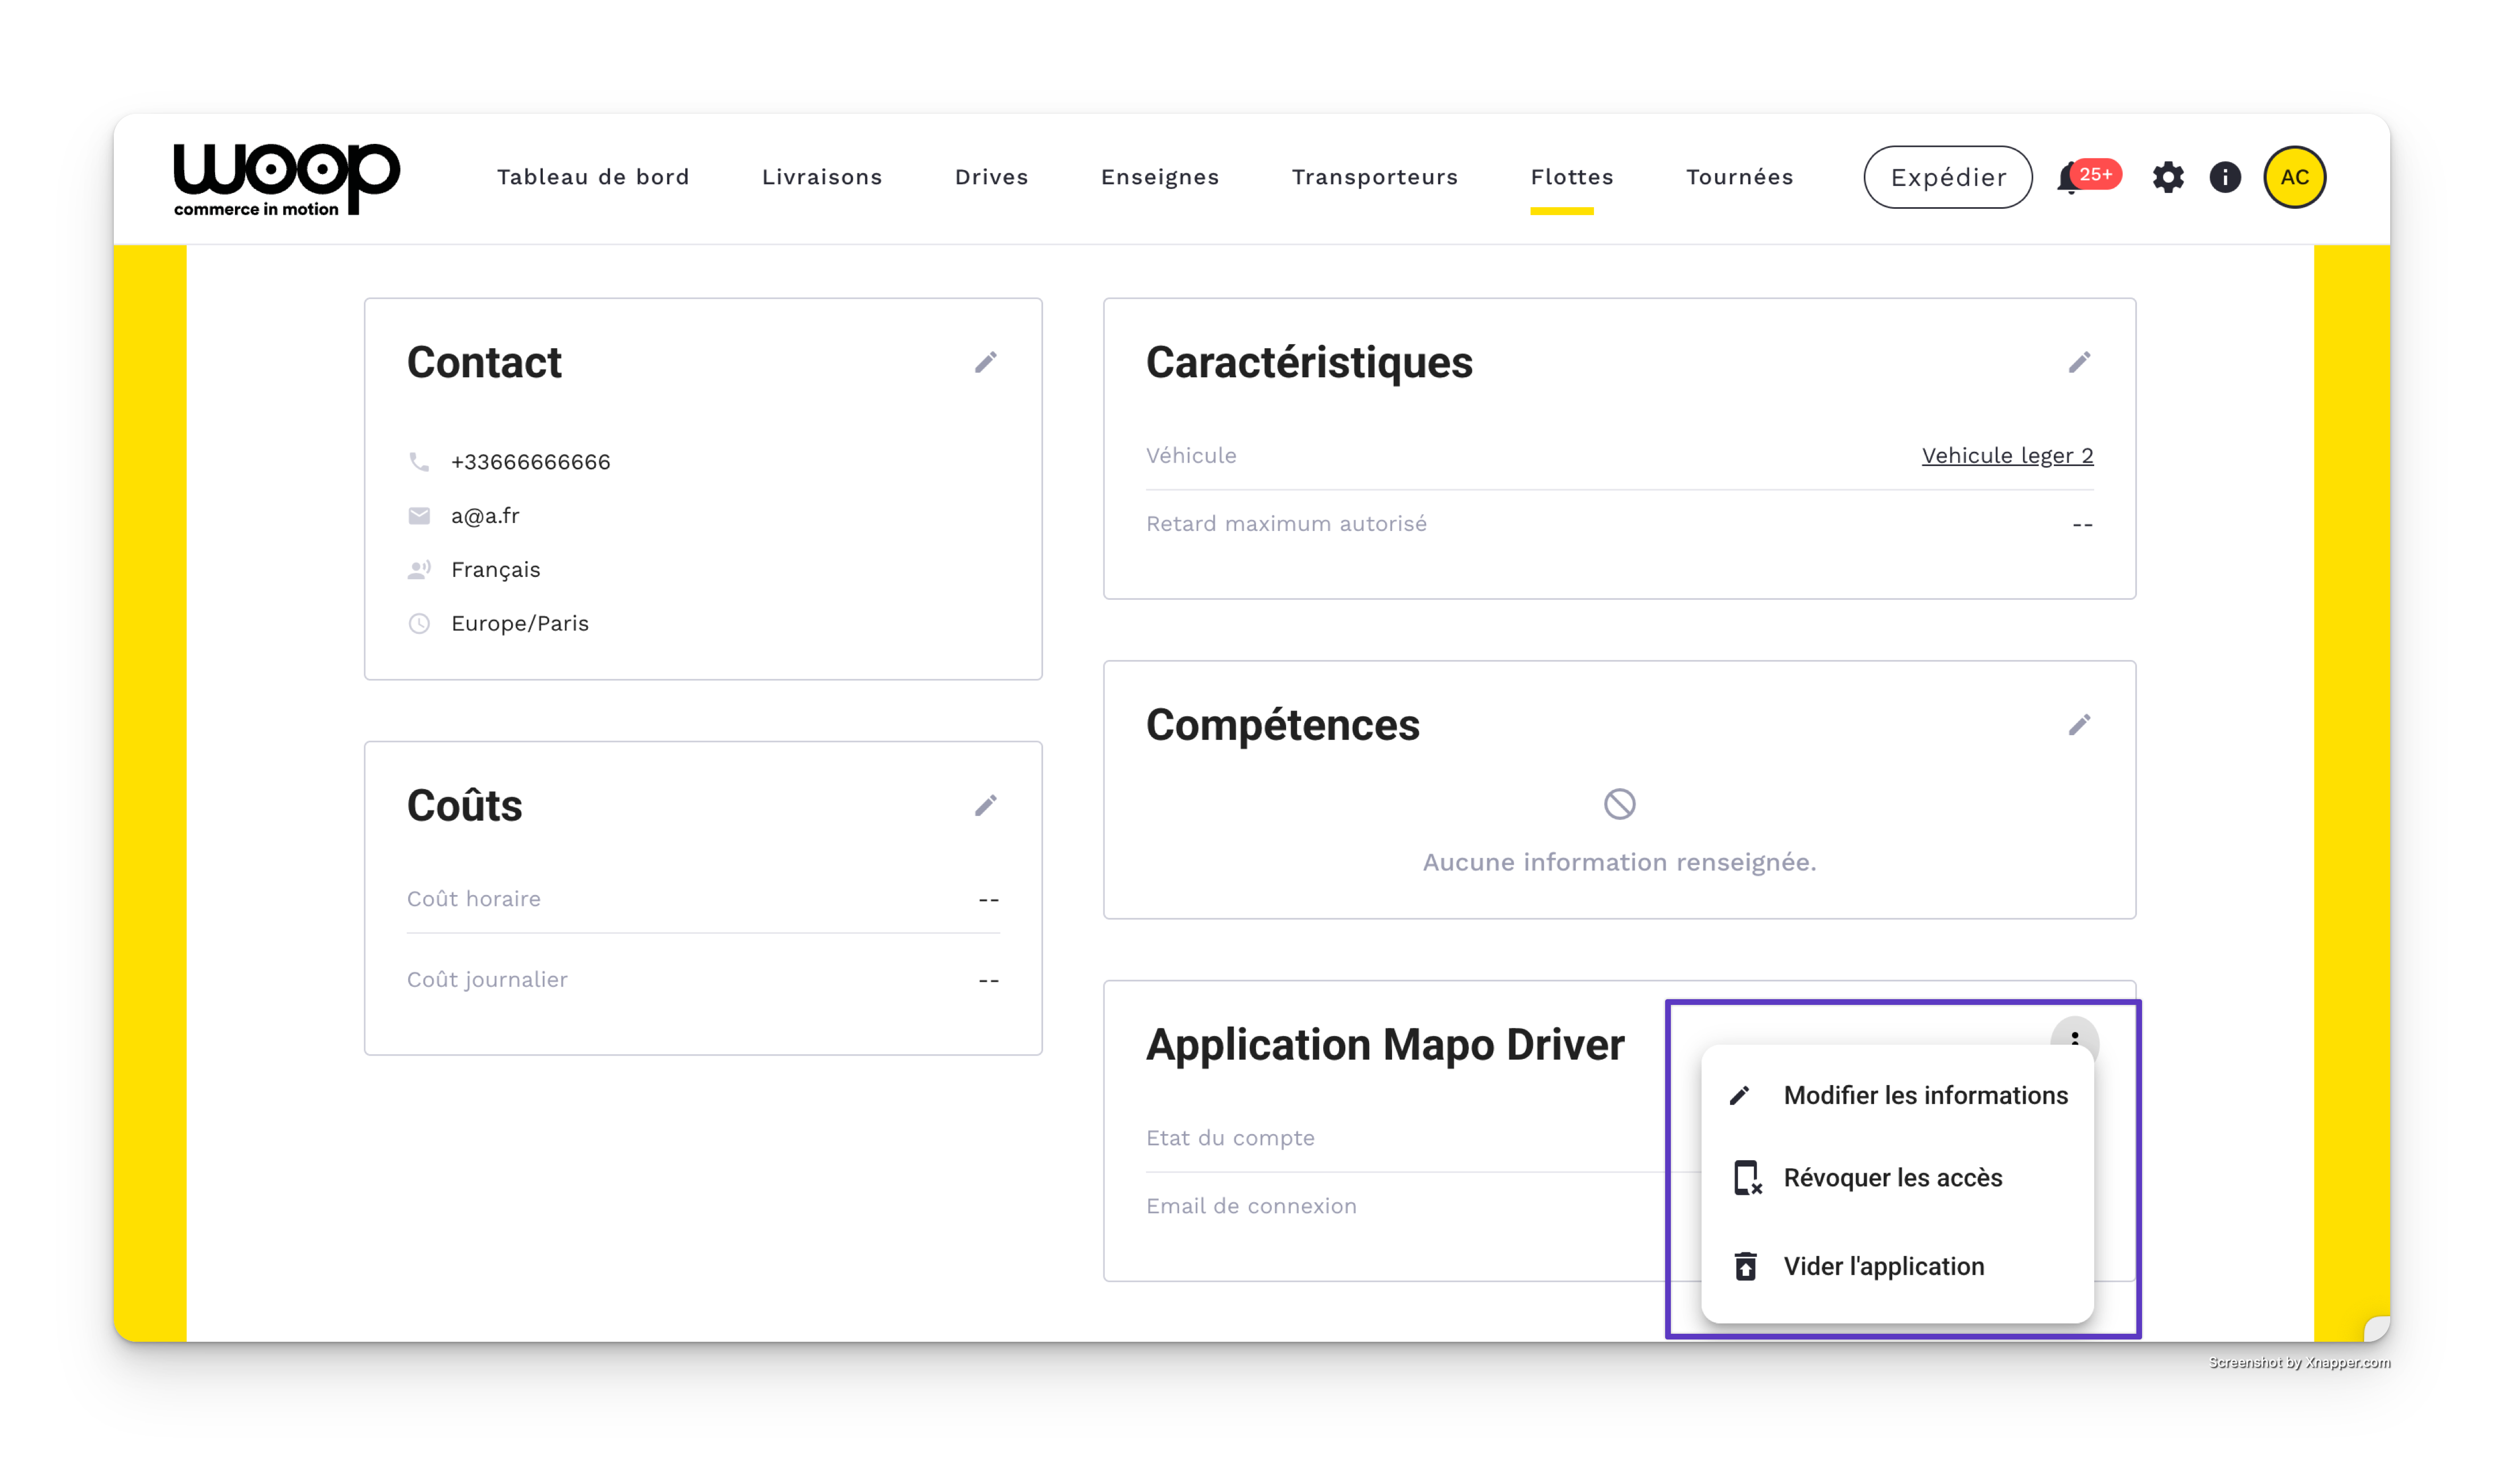This screenshot has height=1484, width=2504.
Task: Click the empty-state icon in Compétences
Action: [1619, 804]
